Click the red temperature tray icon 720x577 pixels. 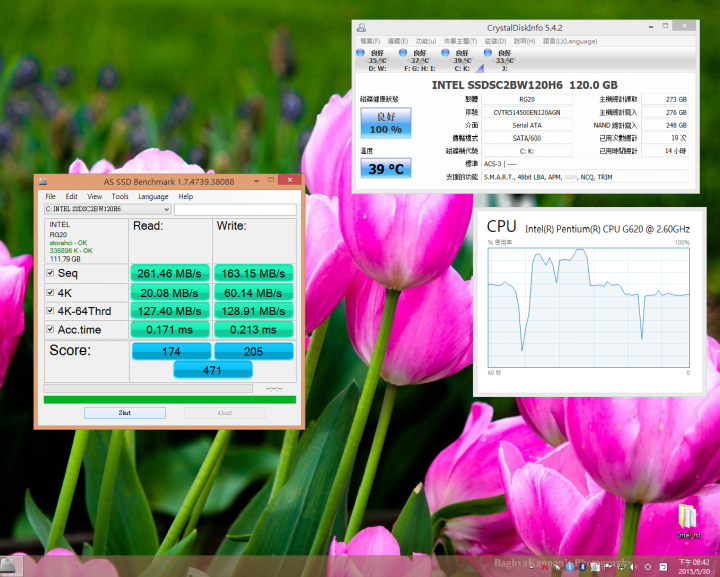(544, 567)
